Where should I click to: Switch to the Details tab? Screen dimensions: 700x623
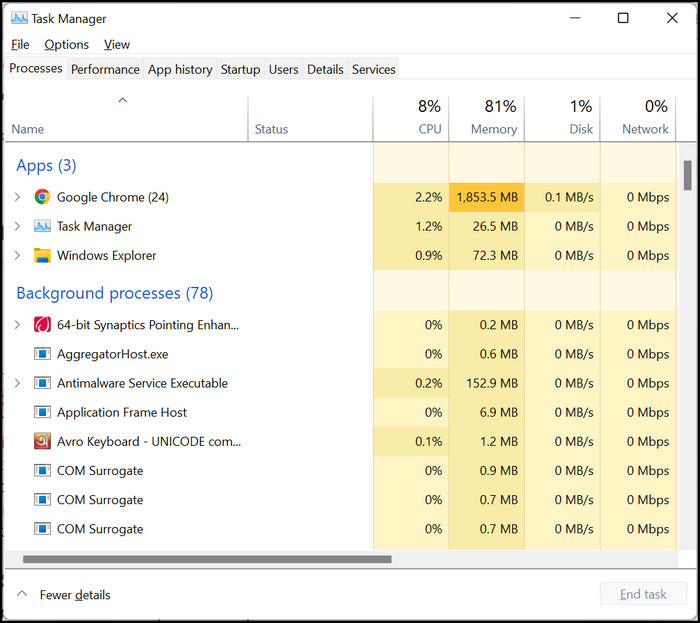pyautogui.click(x=325, y=69)
